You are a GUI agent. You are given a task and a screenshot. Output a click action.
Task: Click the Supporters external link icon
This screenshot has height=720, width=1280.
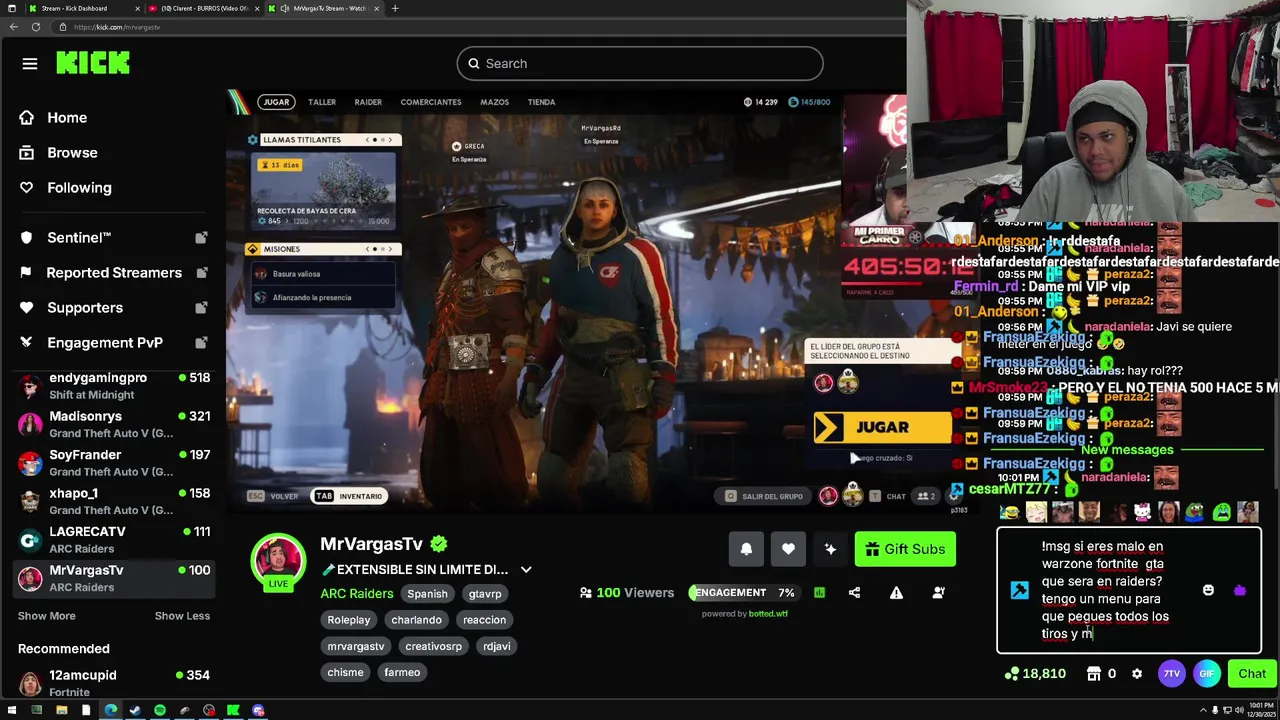[201, 308]
